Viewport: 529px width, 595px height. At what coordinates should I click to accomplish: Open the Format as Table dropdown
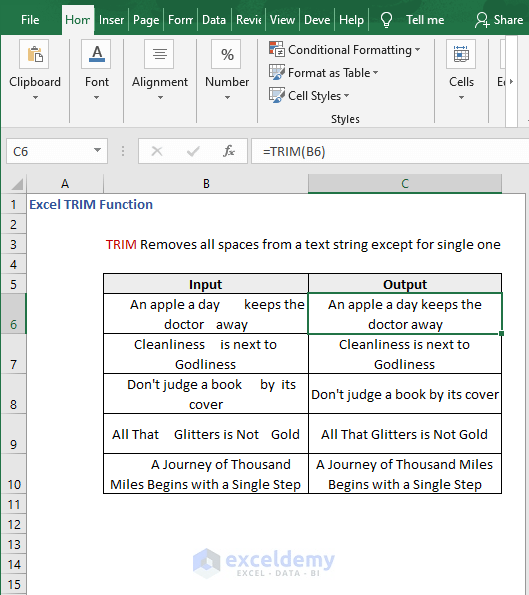[375, 72]
